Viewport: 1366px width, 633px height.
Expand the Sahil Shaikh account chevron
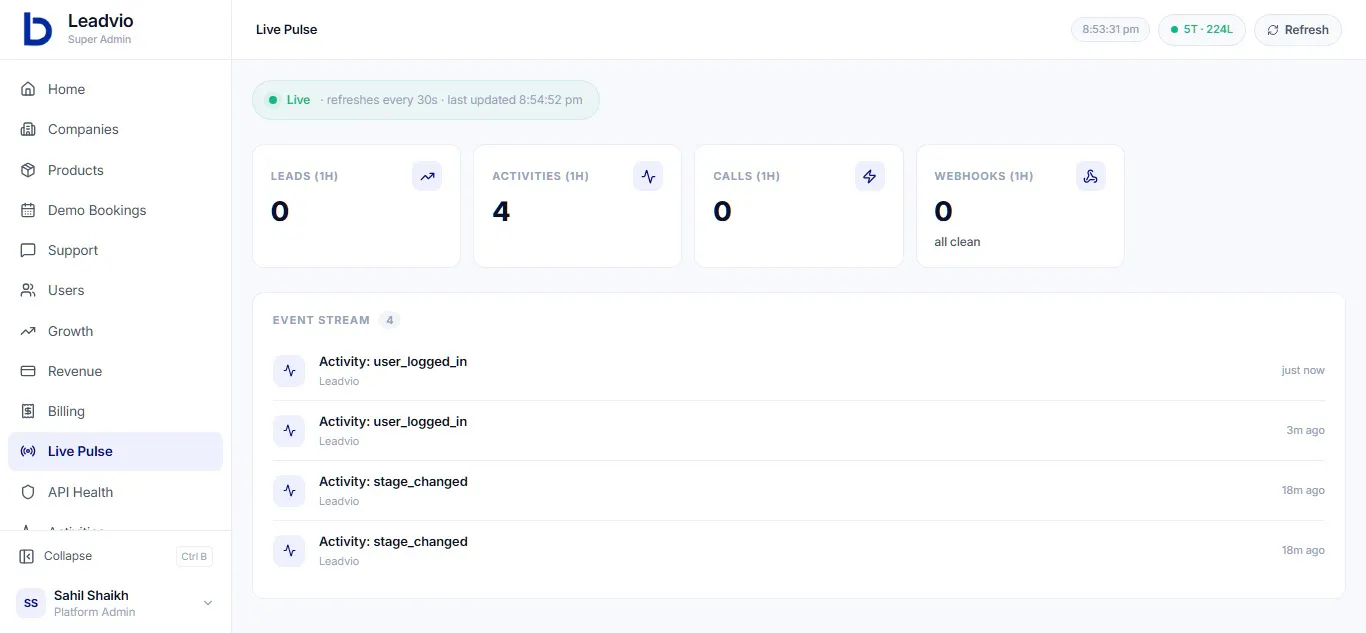click(x=208, y=603)
